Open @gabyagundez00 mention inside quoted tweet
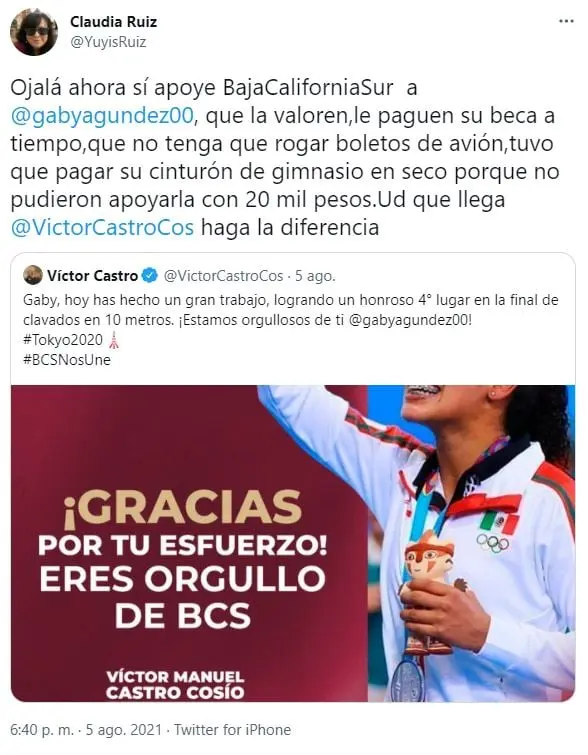Image resolution: width=588 pixels, height=755 pixels. pyautogui.click(x=409, y=320)
